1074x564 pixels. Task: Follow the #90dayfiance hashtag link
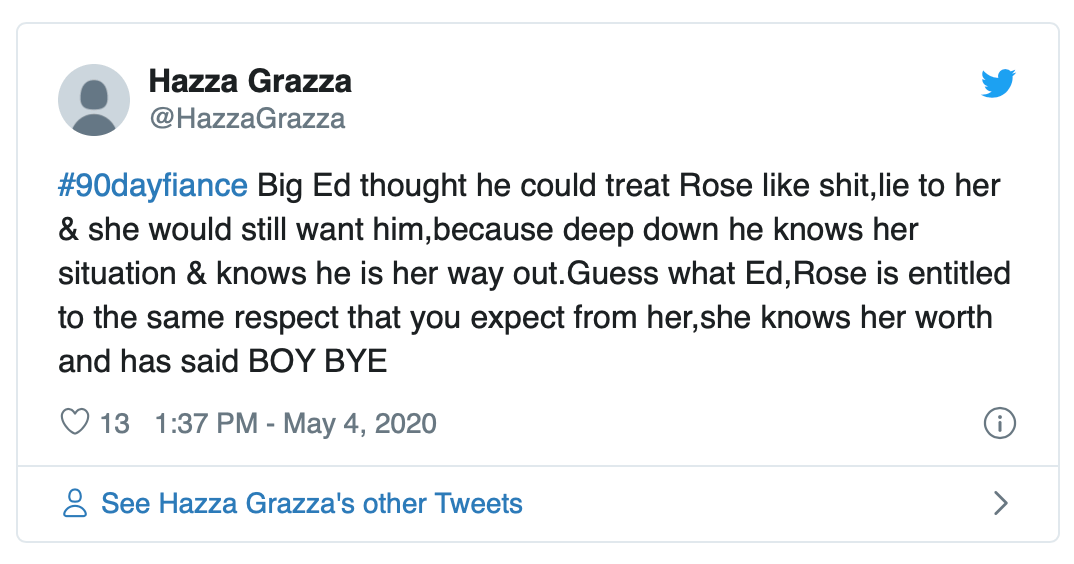[152, 186]
